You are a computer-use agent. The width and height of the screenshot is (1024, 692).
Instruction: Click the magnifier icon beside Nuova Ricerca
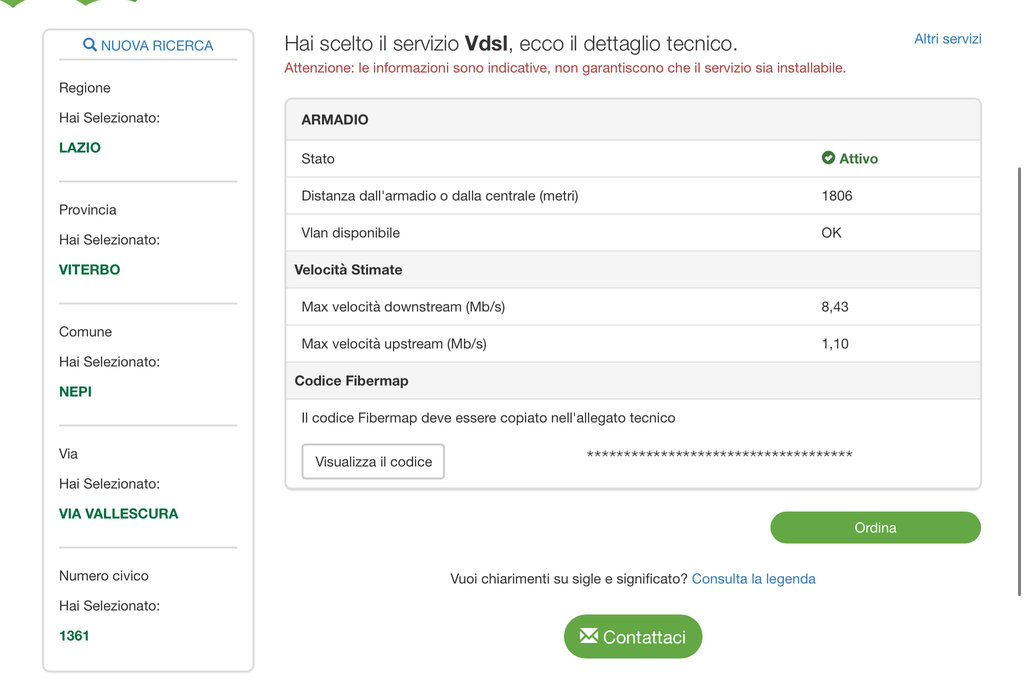90,45
